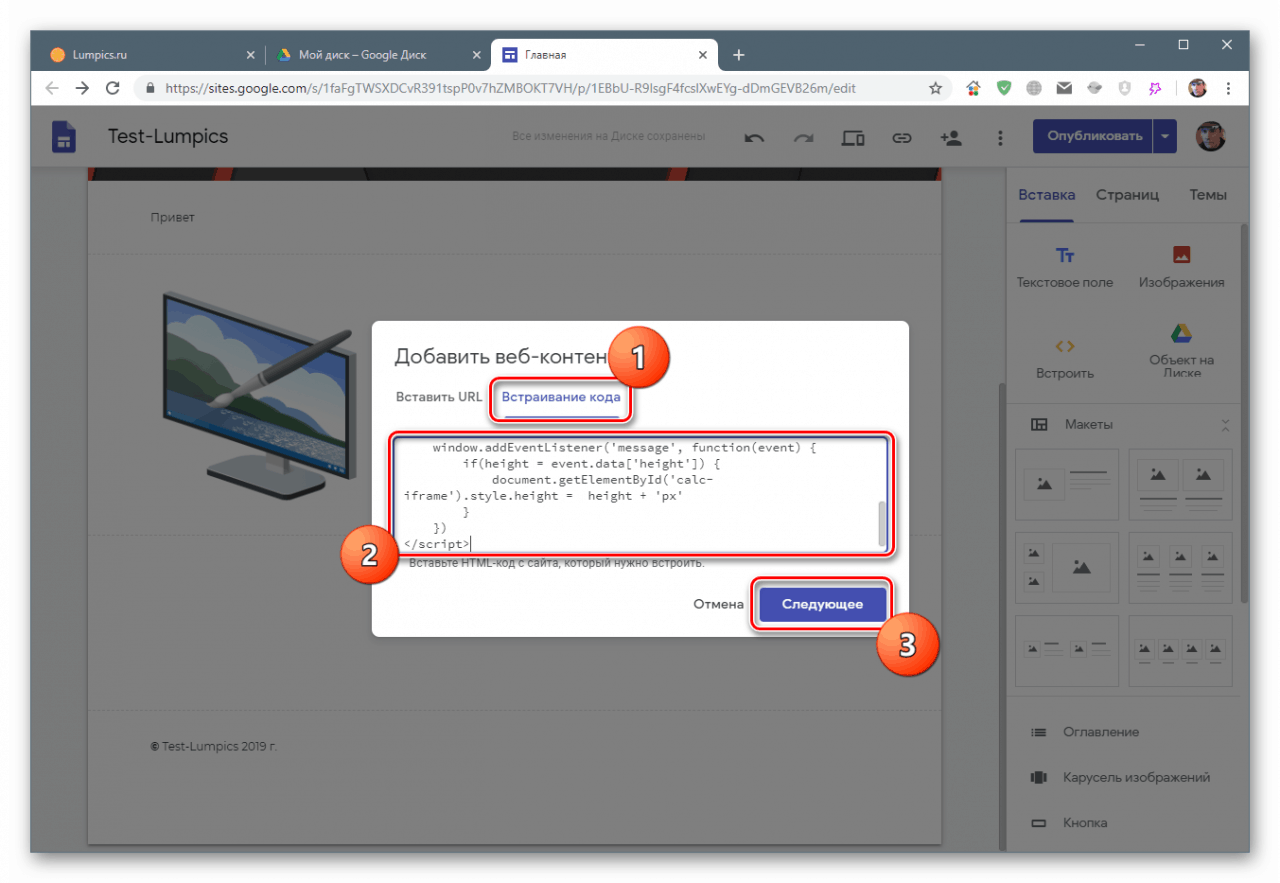Insert an object from Drive

[x=1181, y=352]
